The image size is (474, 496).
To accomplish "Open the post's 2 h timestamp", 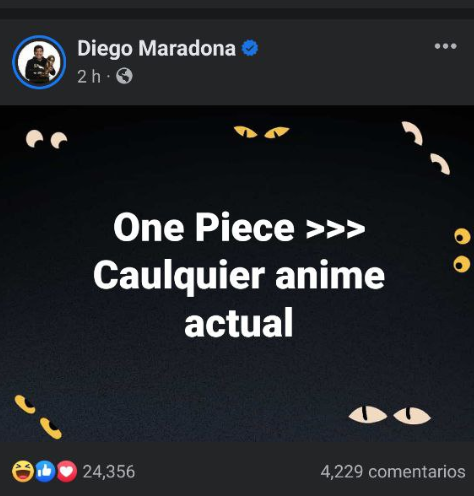I will click(x=89, y=77).
